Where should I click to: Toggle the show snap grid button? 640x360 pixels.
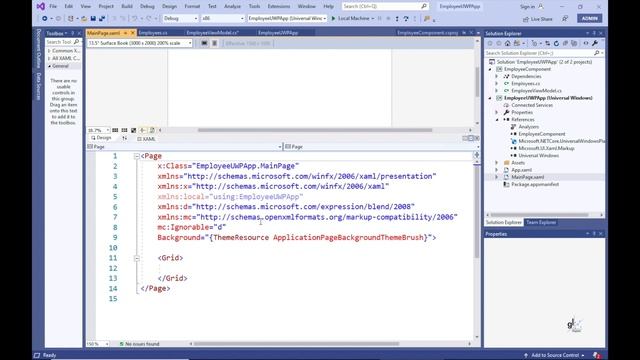115,130
